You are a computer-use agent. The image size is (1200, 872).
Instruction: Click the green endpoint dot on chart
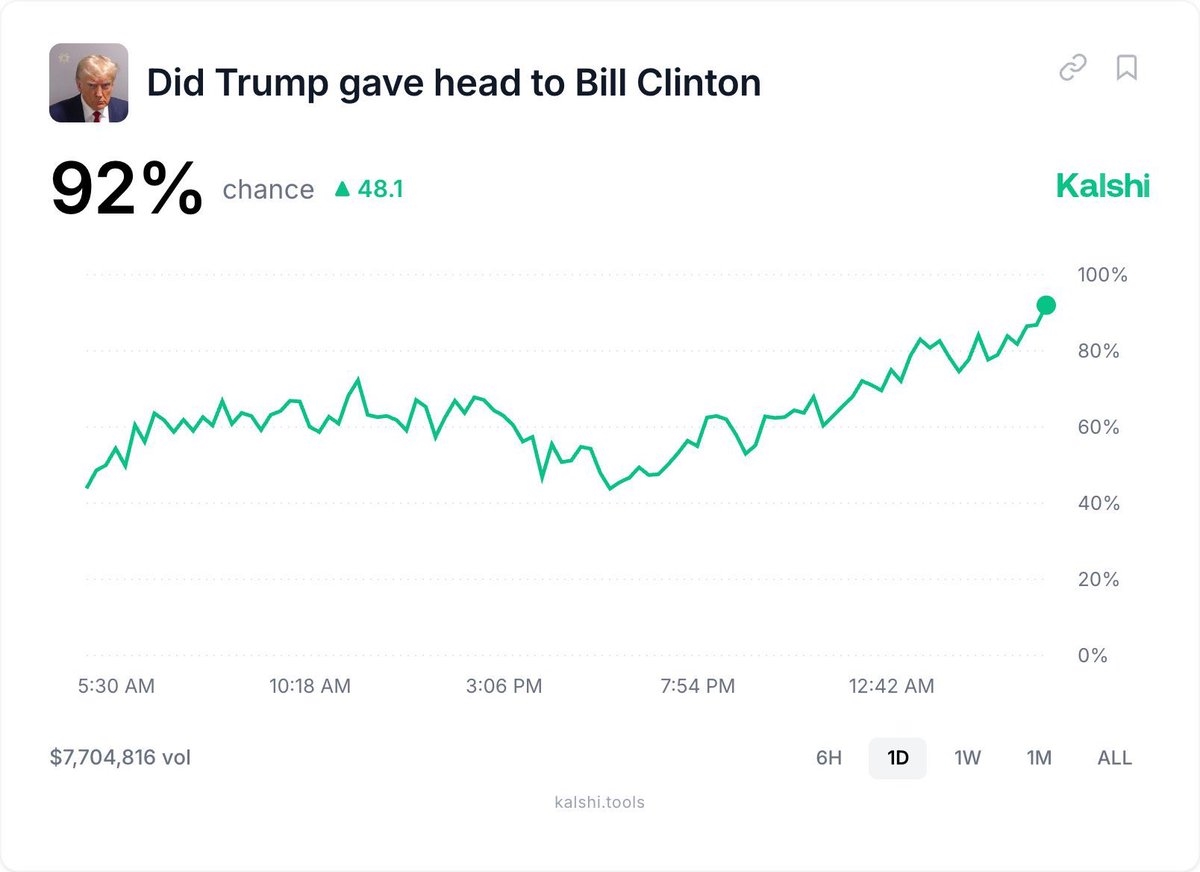pos(1046,305)
